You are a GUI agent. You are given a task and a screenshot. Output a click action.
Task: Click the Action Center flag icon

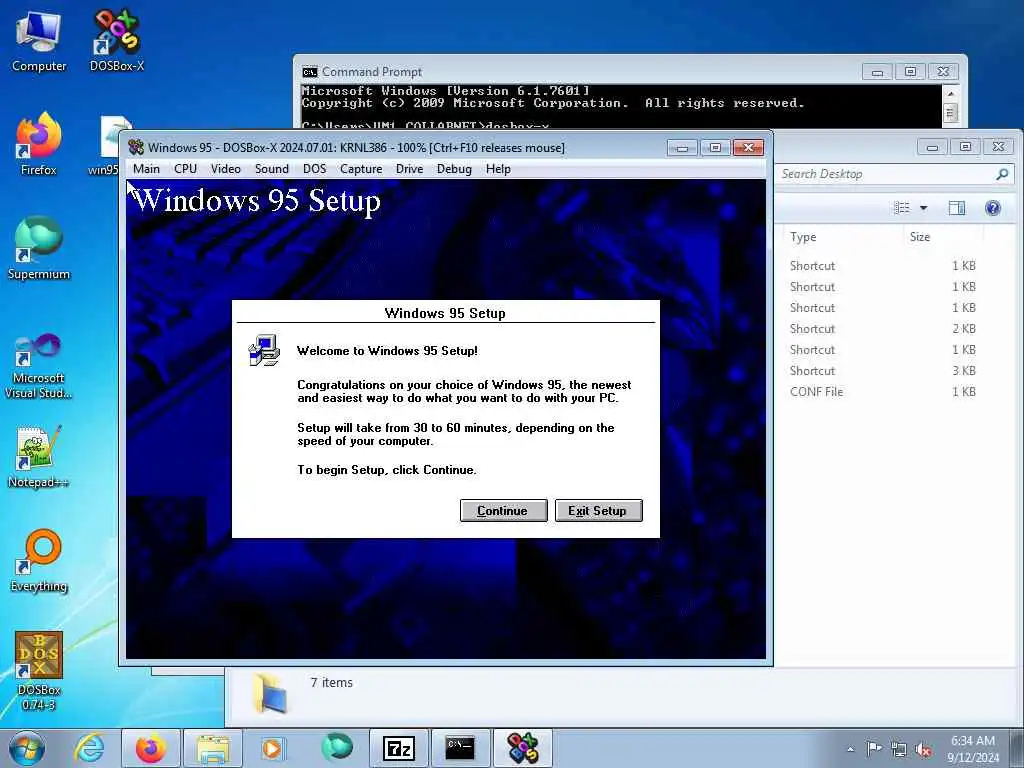(874, 748)
